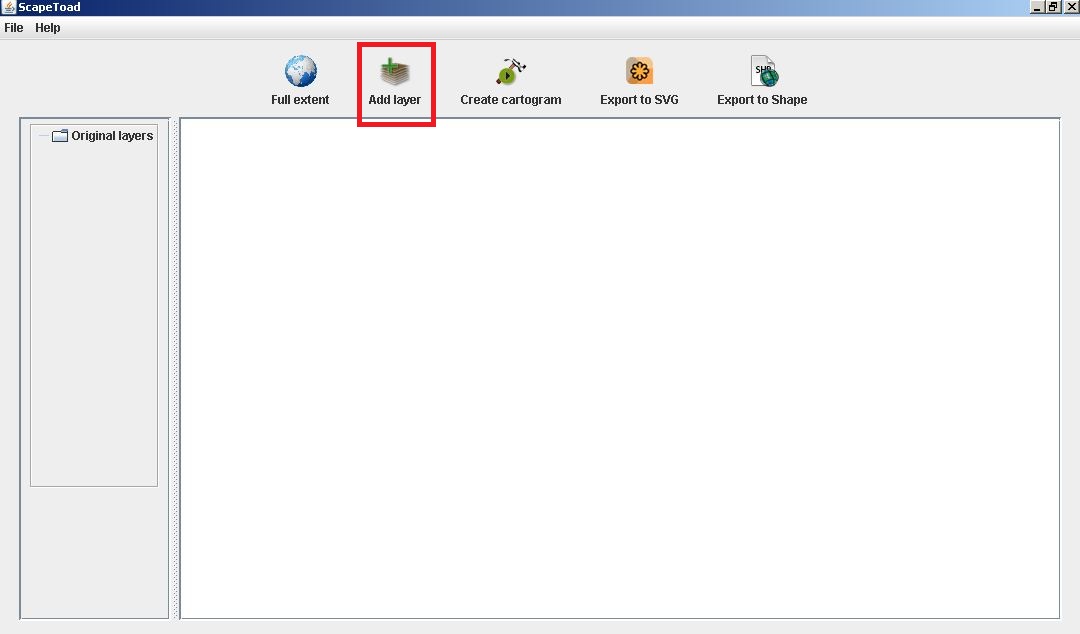Restore down the ScapeToad window
This screenshot has width=1080, height=634.
click(x=1053, y=7)
